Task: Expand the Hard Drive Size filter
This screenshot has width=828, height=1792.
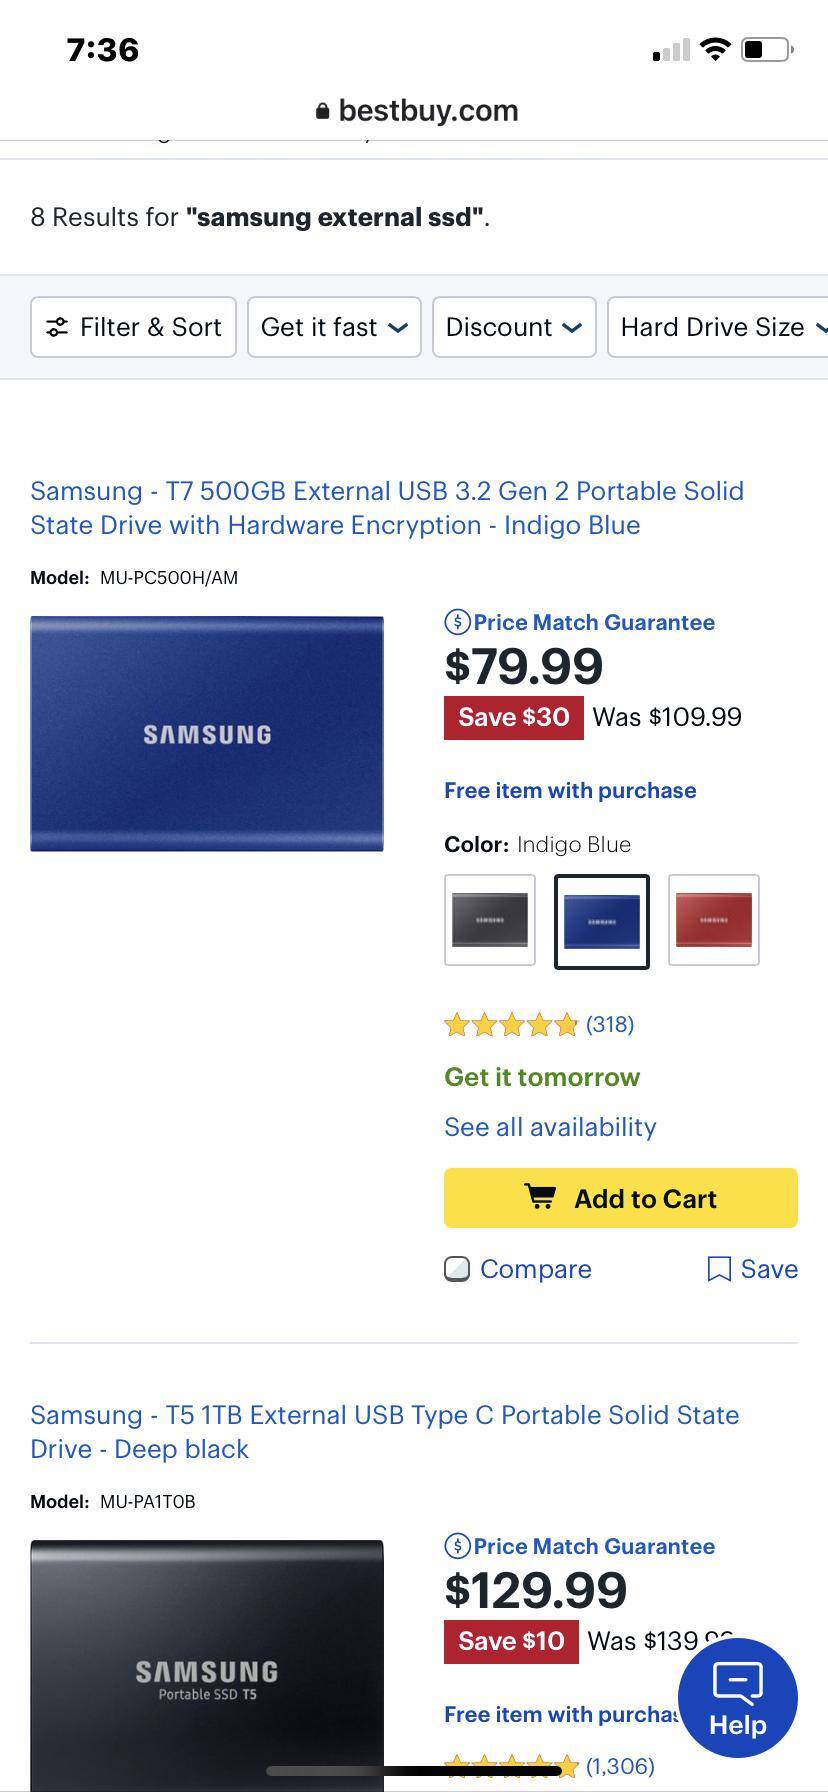Action: pos(718,327)
